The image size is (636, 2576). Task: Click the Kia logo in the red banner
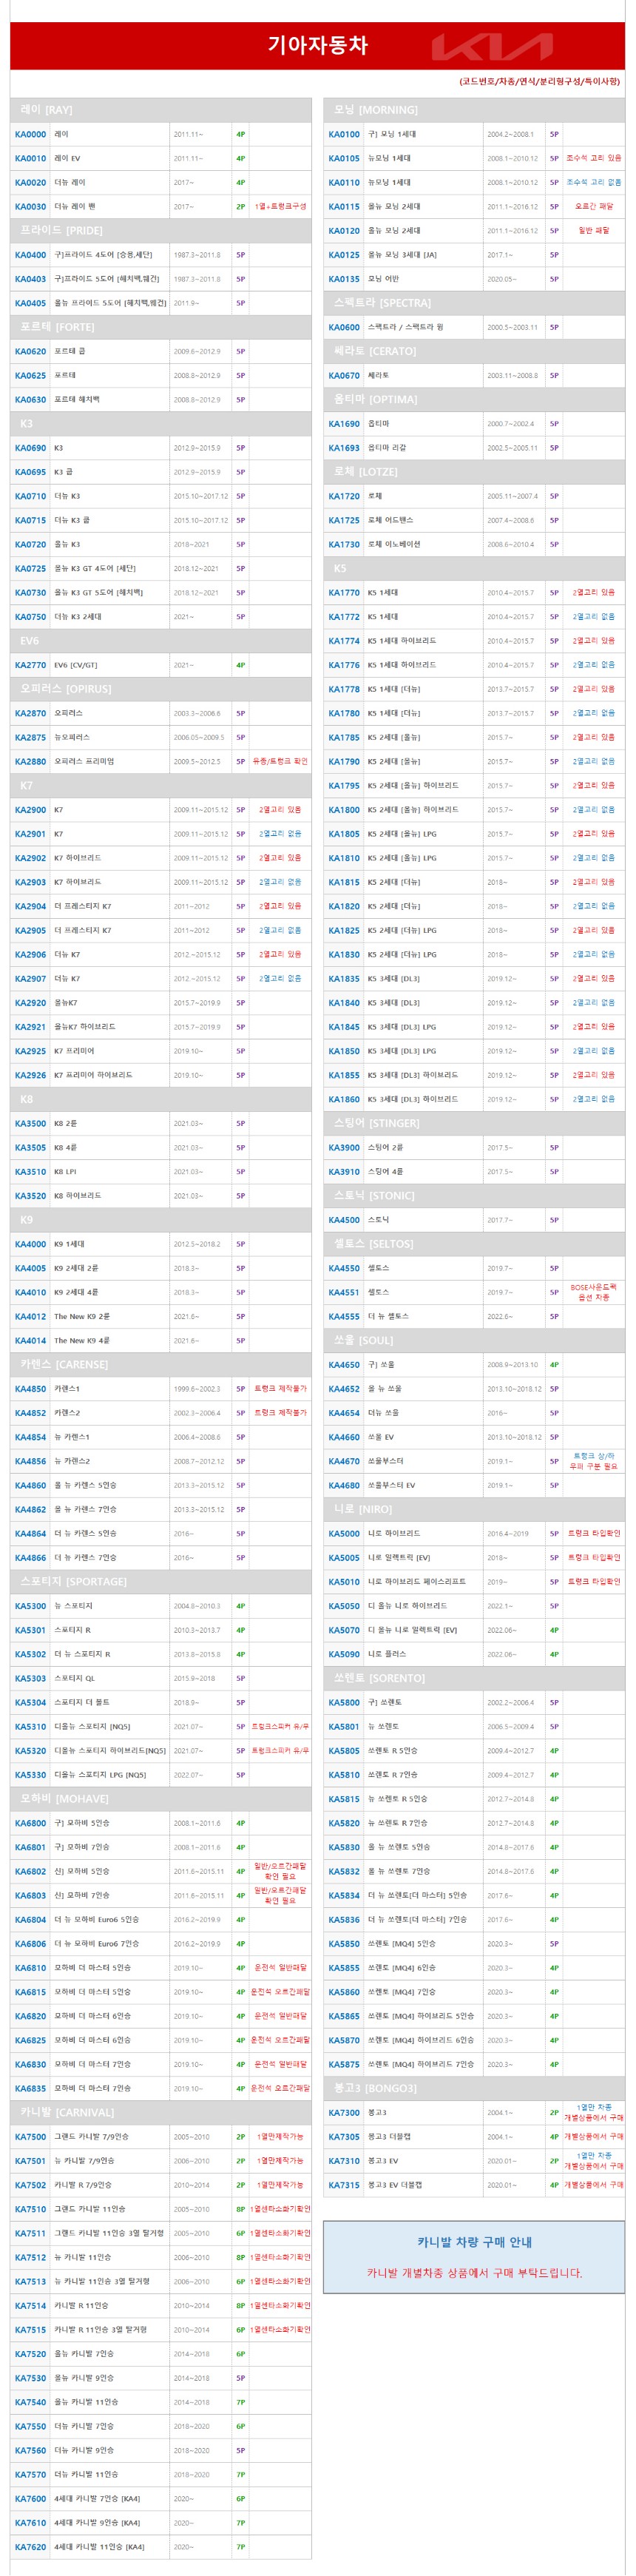pyautogui.click(x=491, y=46)
